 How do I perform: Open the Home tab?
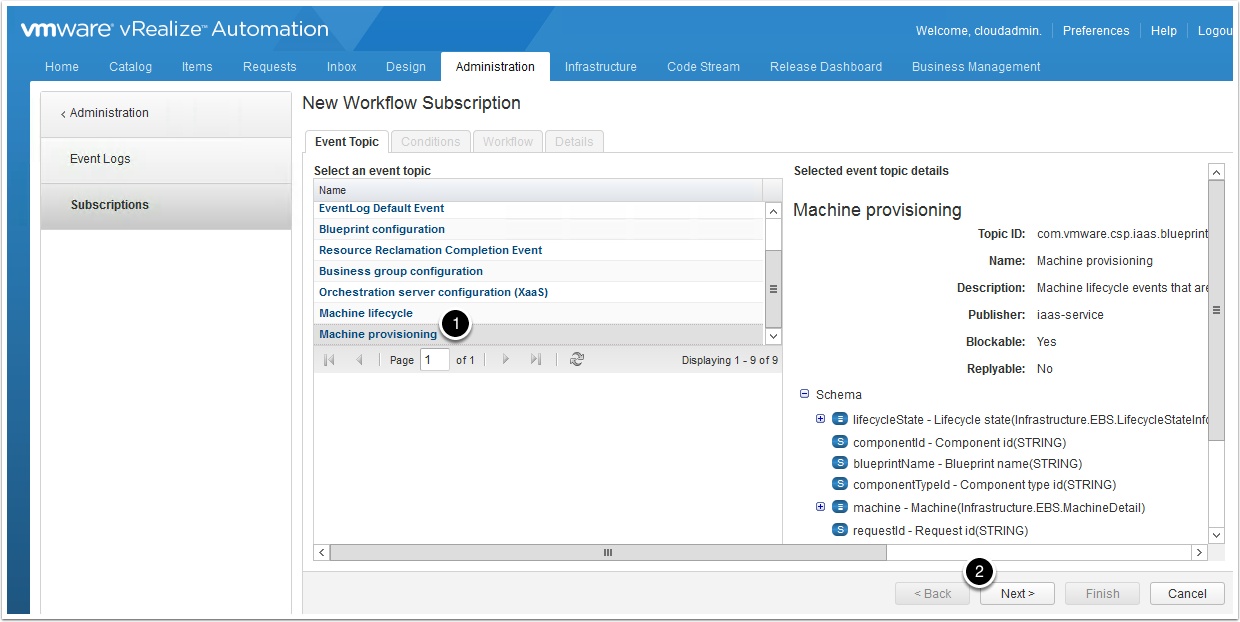point(62,67)
